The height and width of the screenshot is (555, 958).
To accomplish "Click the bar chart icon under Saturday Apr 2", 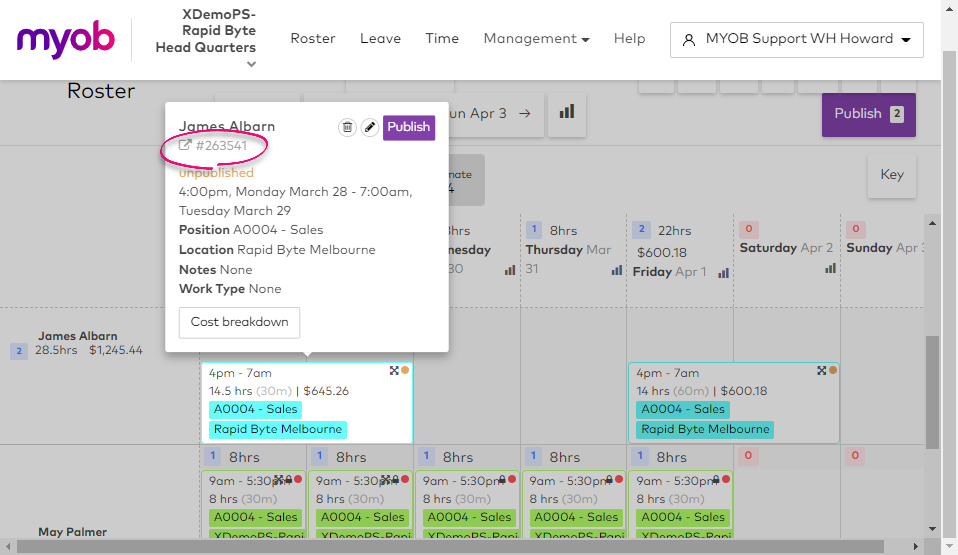I will click(829, 268).
